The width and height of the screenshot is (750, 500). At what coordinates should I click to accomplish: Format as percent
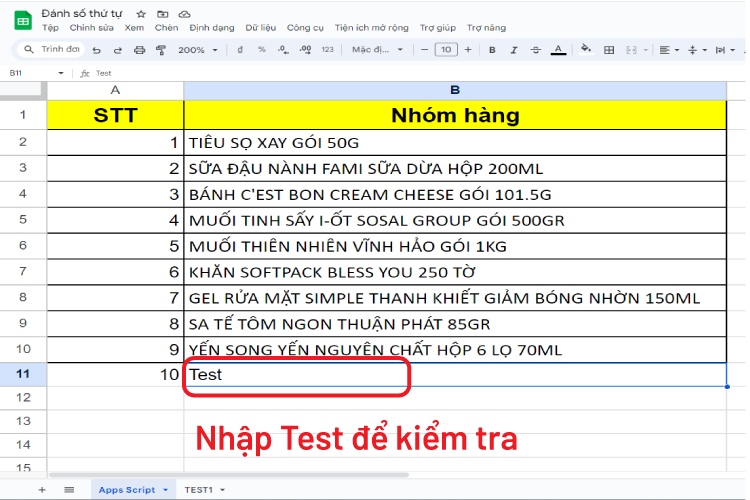point(262,49)
